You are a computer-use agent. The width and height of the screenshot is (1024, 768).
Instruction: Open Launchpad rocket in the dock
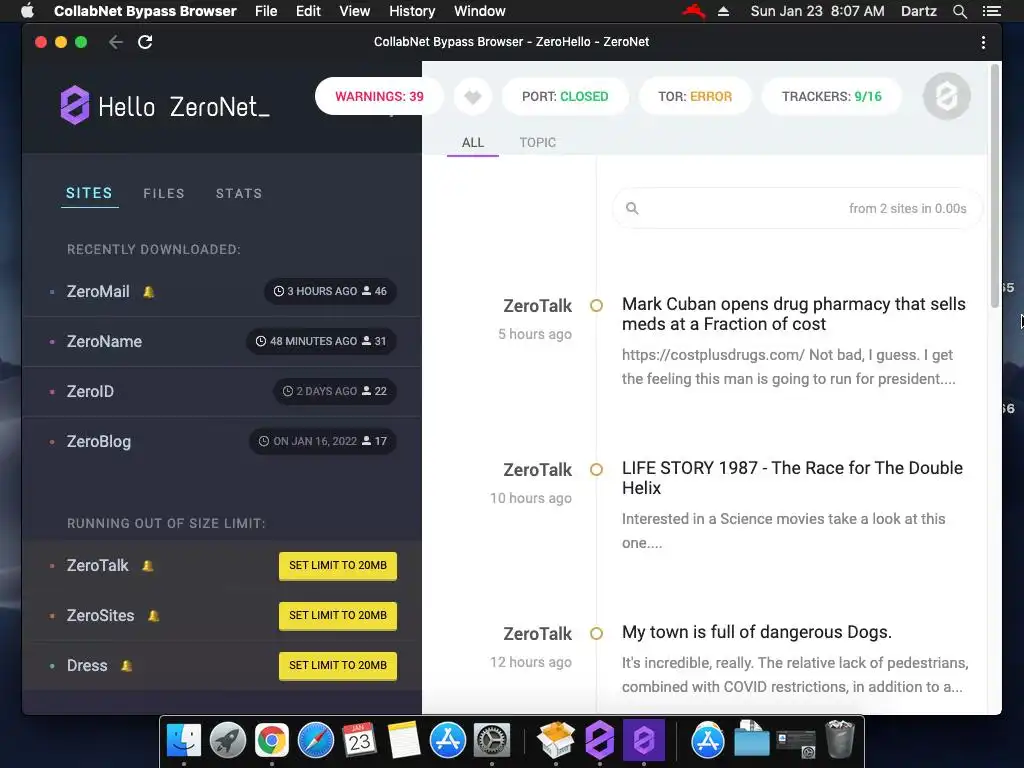(227, 741)
